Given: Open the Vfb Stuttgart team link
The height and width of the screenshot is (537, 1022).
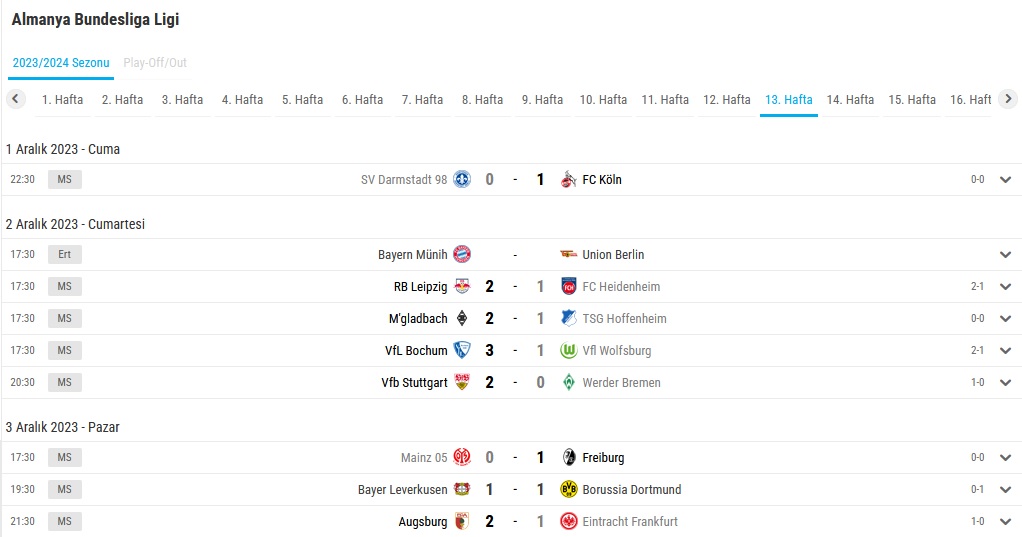Looking at the screenshot, I should [415, 383].
